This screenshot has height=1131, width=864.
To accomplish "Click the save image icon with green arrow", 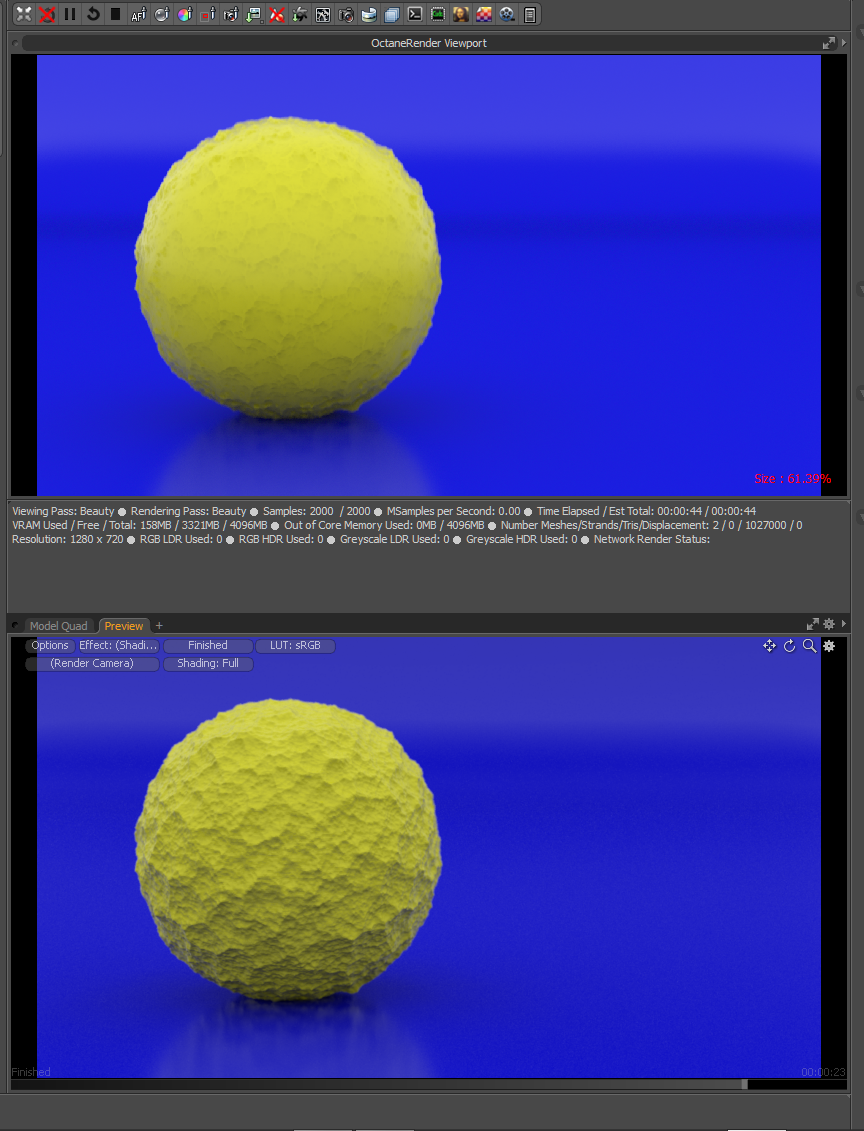I will pyautogui.click(x=254, y=14).
